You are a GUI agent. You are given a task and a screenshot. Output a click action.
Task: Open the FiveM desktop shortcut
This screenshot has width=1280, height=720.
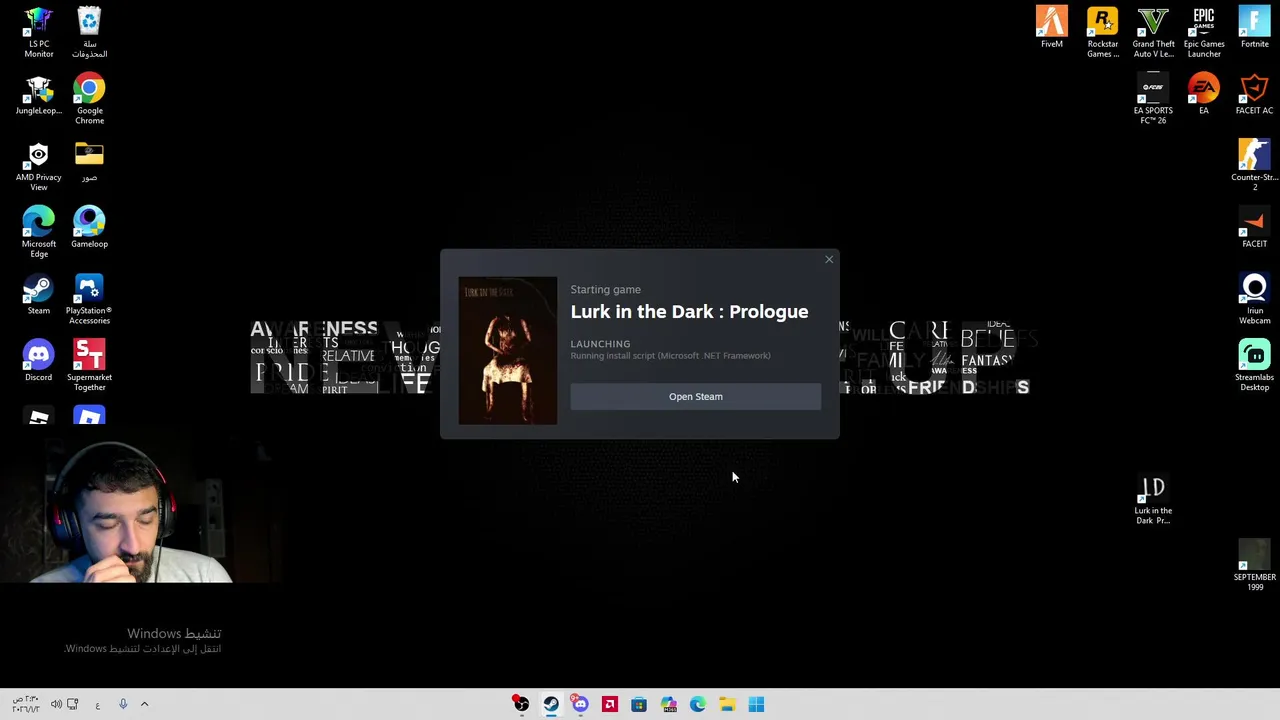click(x=1051, y=27)
